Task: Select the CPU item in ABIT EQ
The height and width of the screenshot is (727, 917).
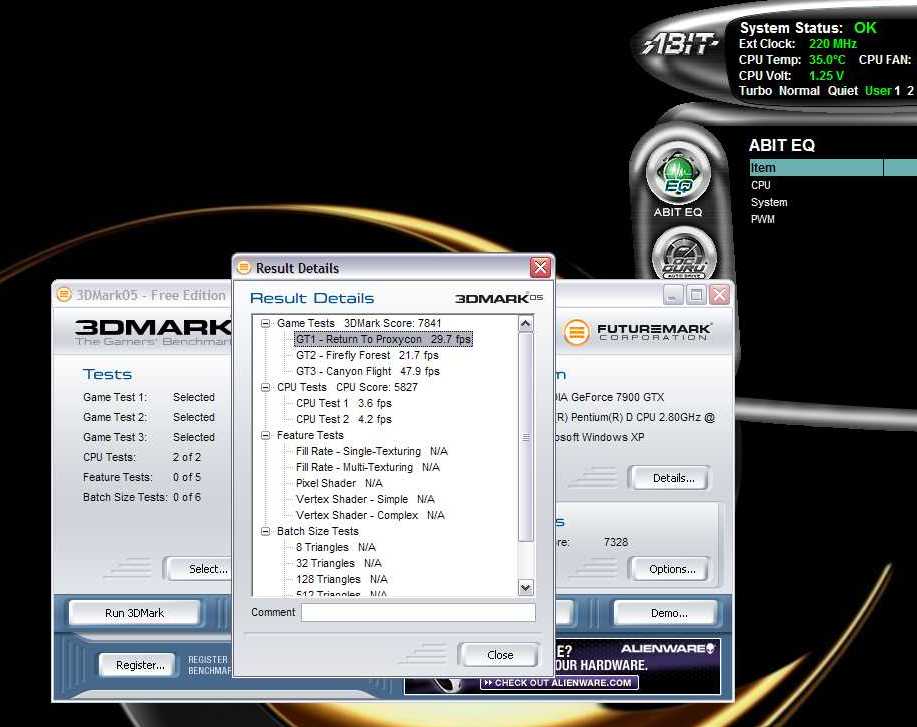Action: pyautogui.click(x=760, y=185)
